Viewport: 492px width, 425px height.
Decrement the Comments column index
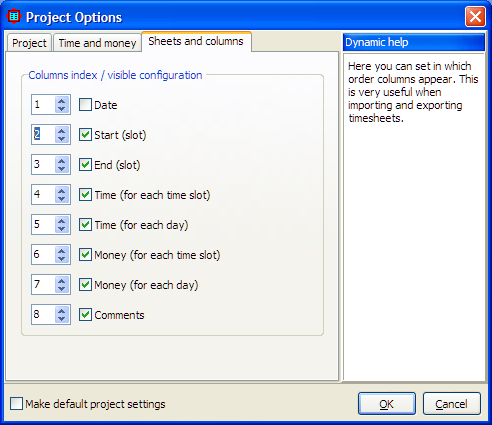(61, 319)
